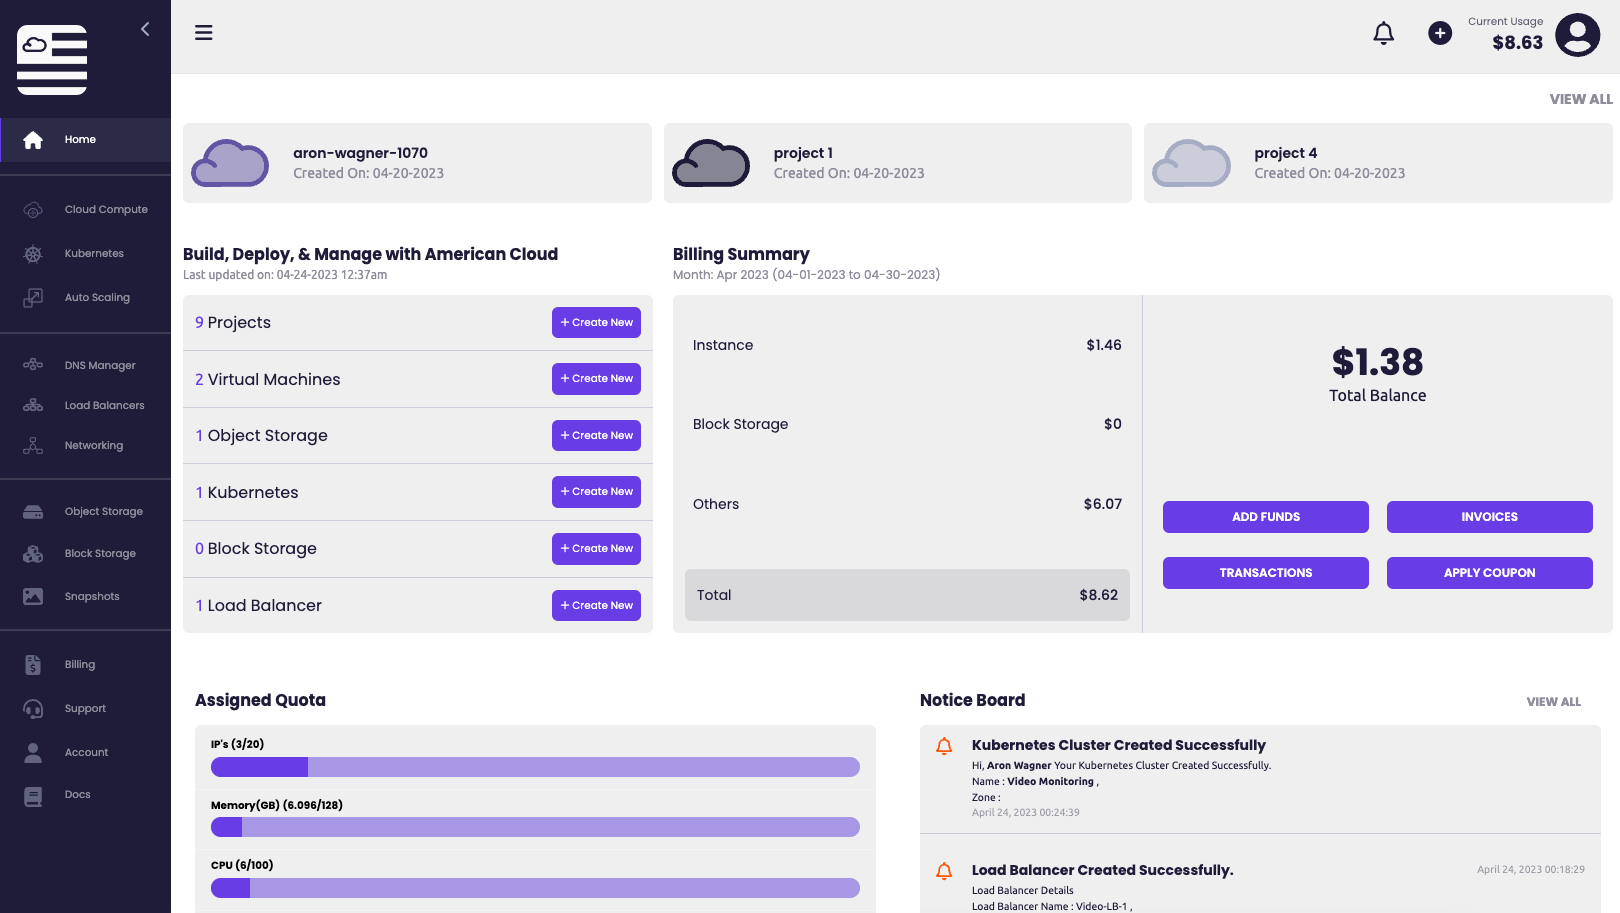1620x913 pixels.
Task: Go to DNS Manager in sidebar
Action: tap(100, 366)
